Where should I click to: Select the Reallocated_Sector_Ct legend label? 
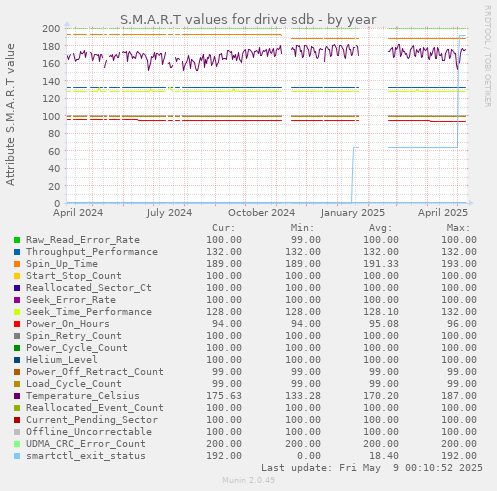pyautogui.click(x=89, y=288)
